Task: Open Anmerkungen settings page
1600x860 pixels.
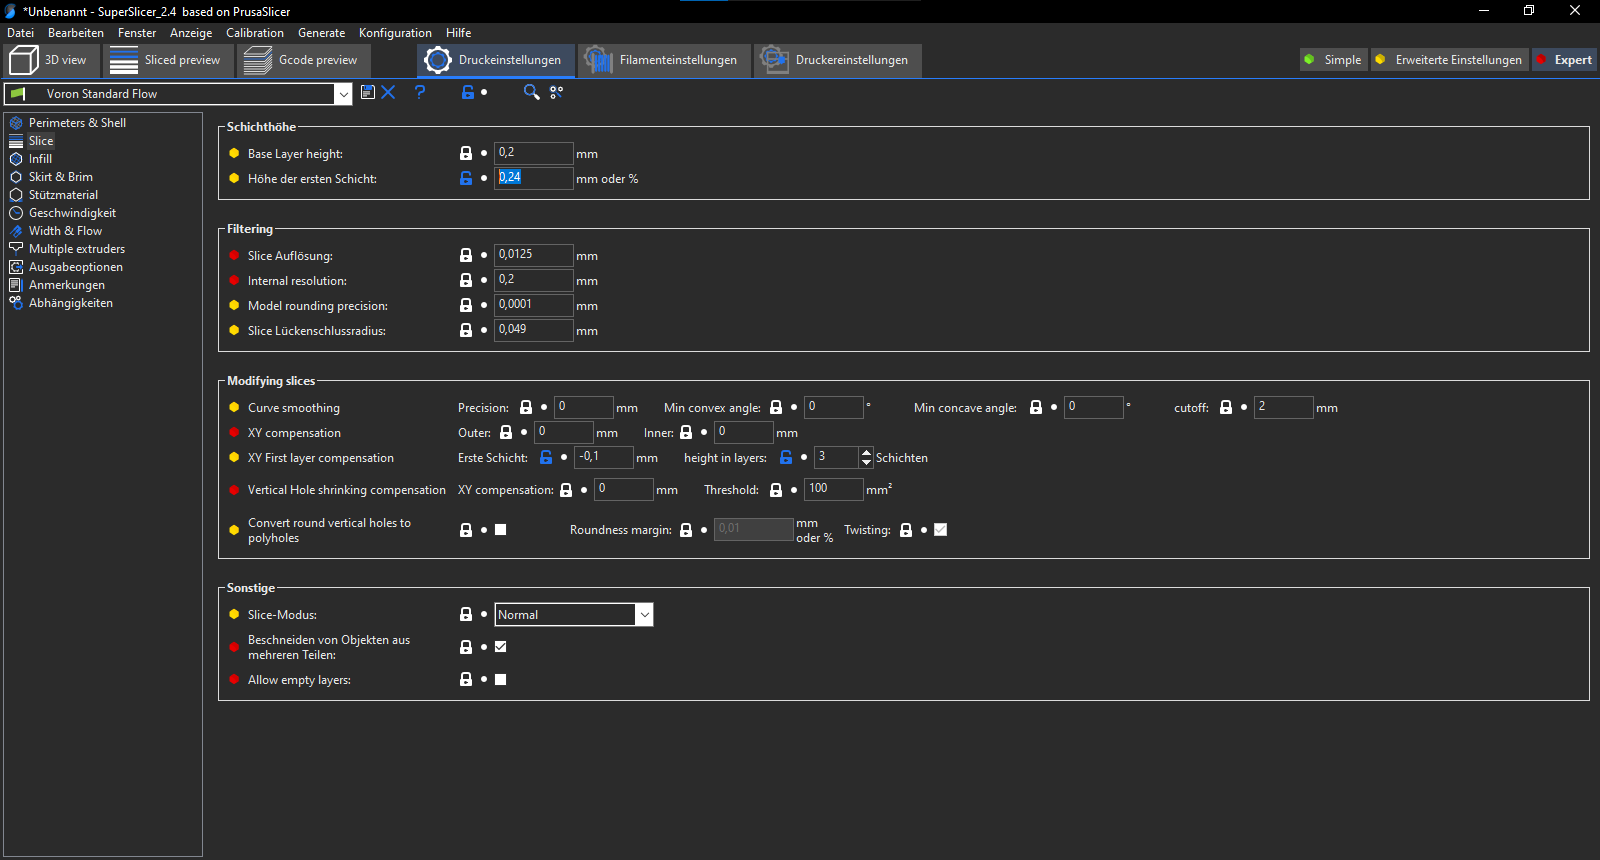Action: (x=66, y=284)
